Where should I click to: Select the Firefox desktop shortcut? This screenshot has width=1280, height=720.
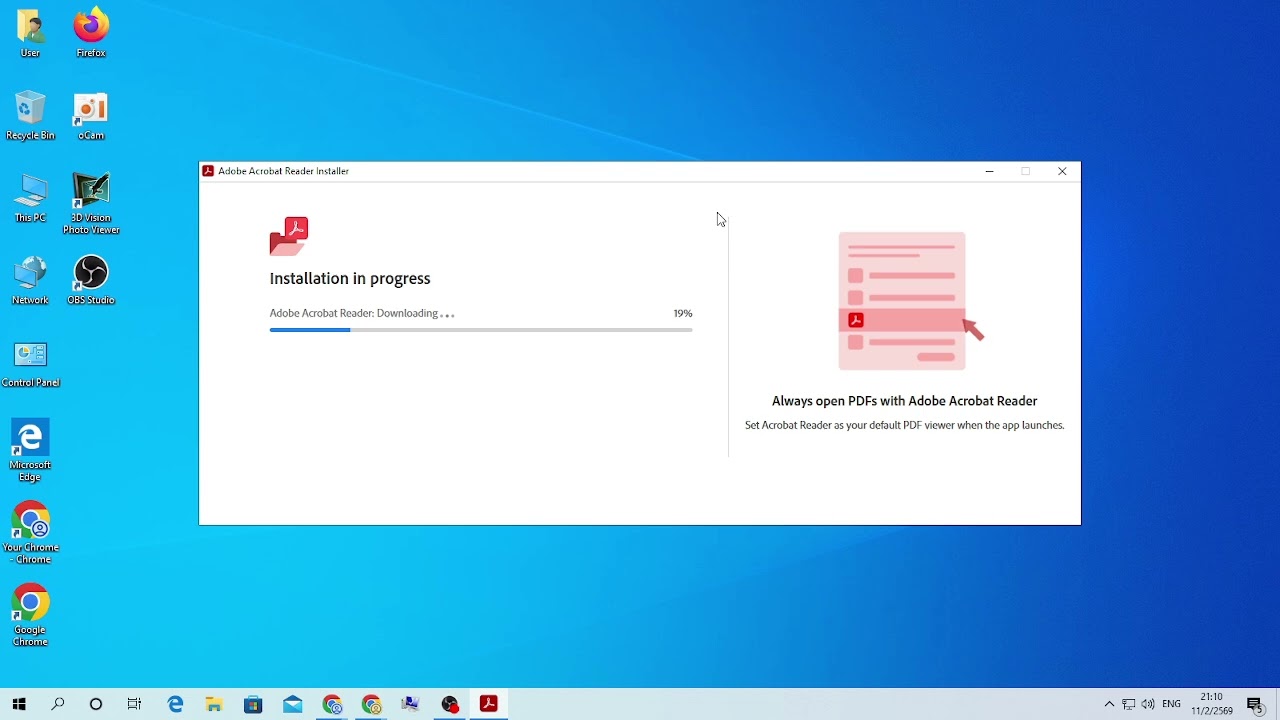pos(91,32)
